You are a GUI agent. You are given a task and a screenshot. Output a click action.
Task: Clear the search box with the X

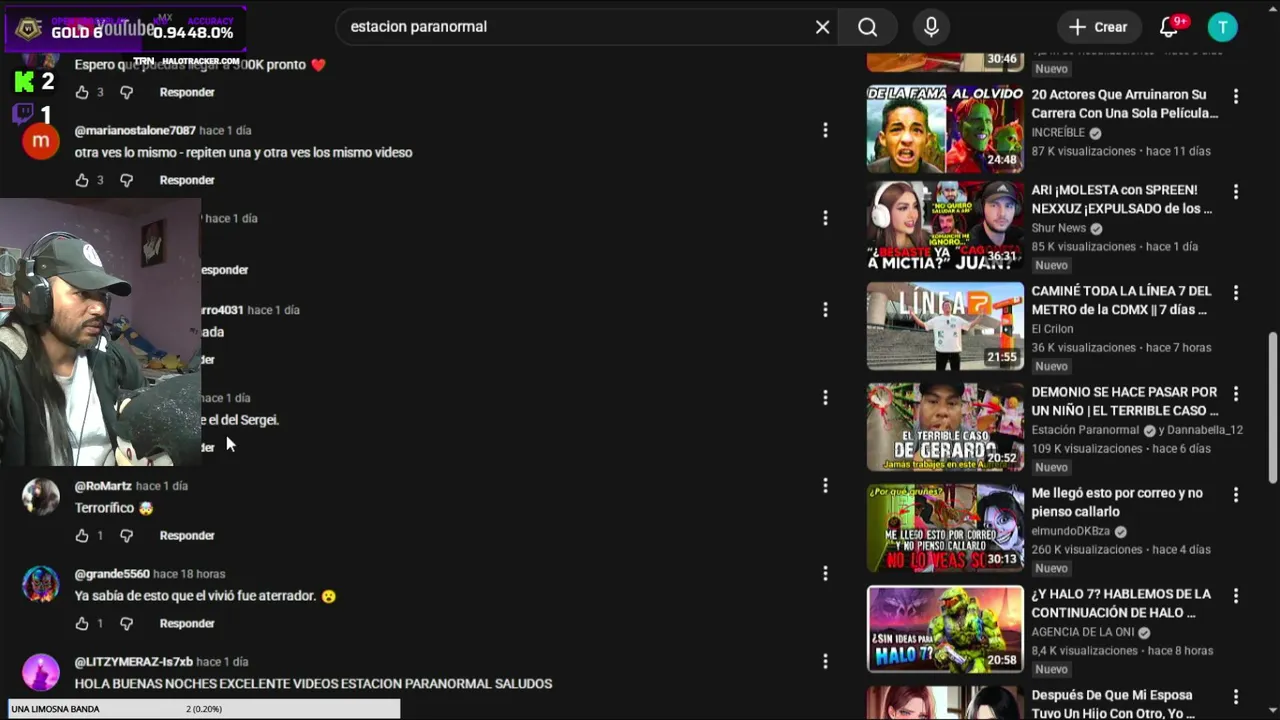point(822,27)
